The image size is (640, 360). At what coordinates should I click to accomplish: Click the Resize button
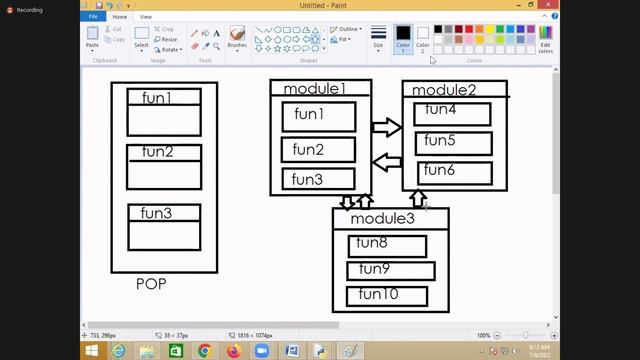click(x=166, y=40)
